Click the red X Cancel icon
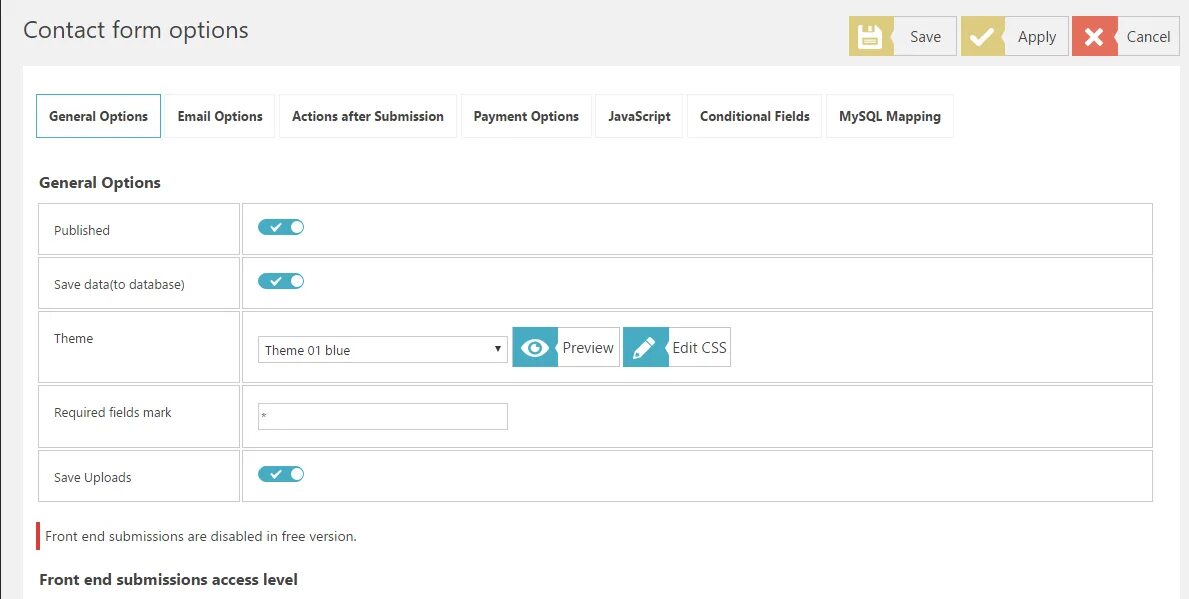The image size is (1189, 599). (1094, 36)
